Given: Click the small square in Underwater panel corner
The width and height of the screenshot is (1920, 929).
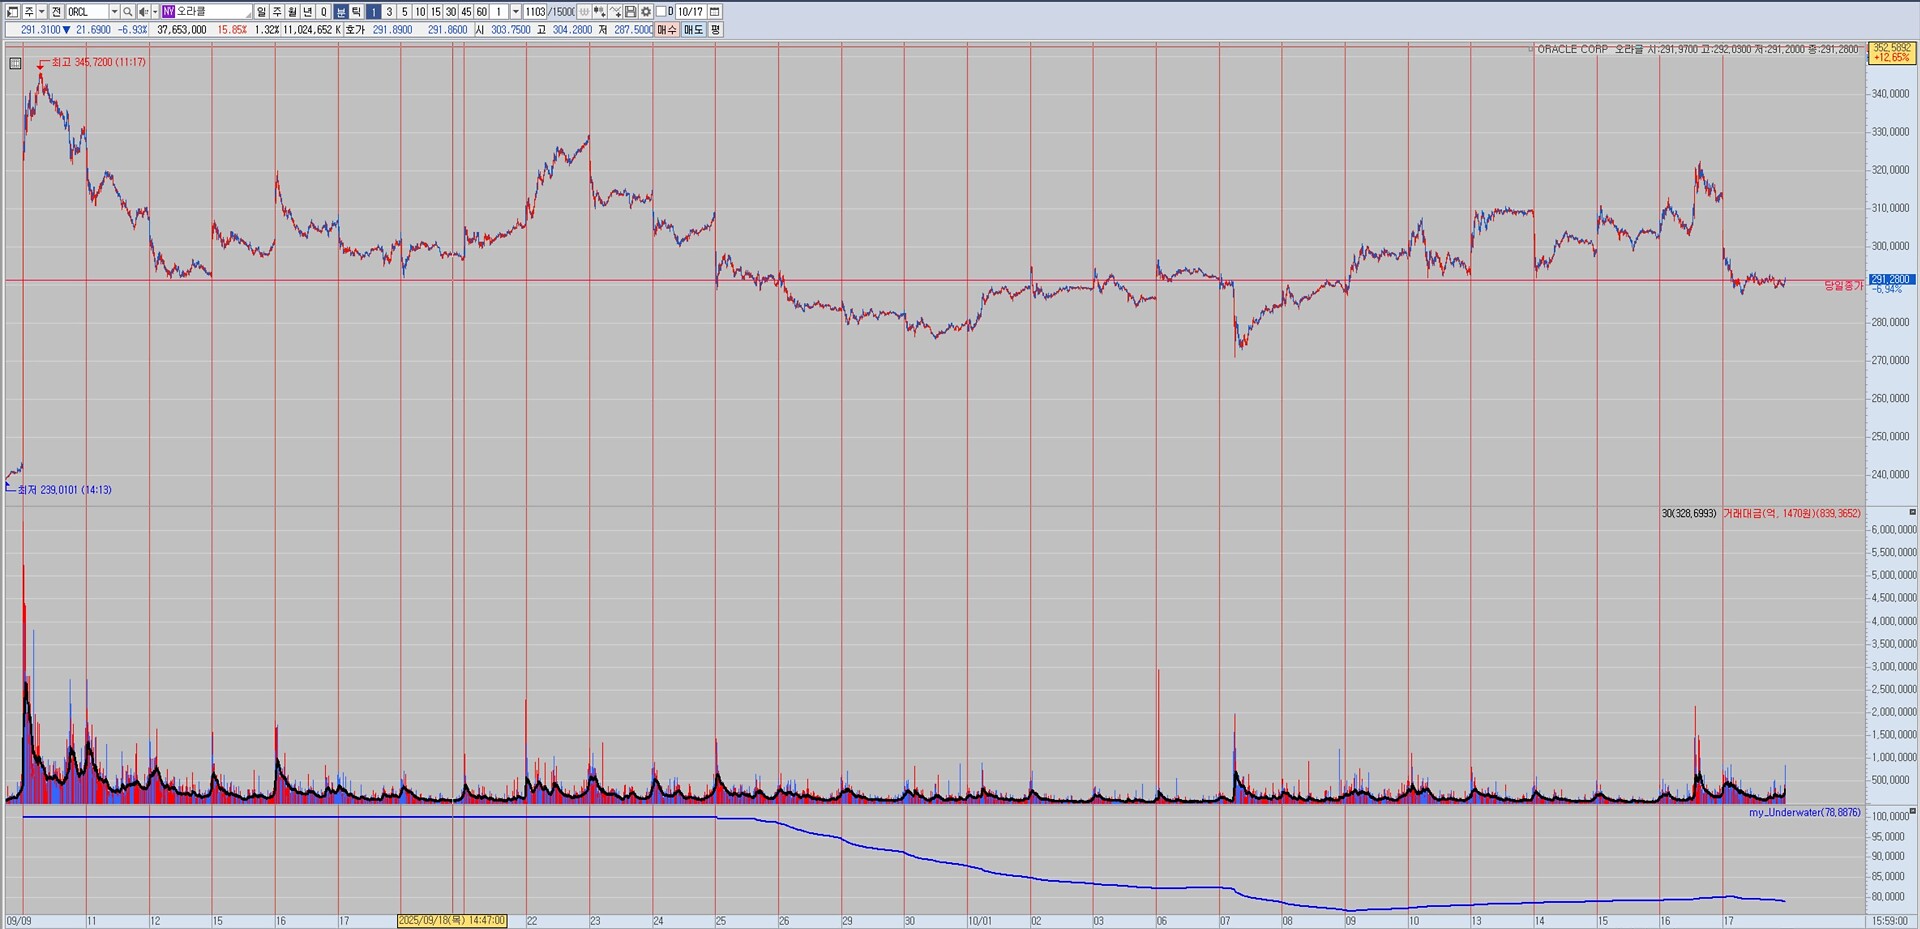Looking at the screenshot, I should 1912,811.
